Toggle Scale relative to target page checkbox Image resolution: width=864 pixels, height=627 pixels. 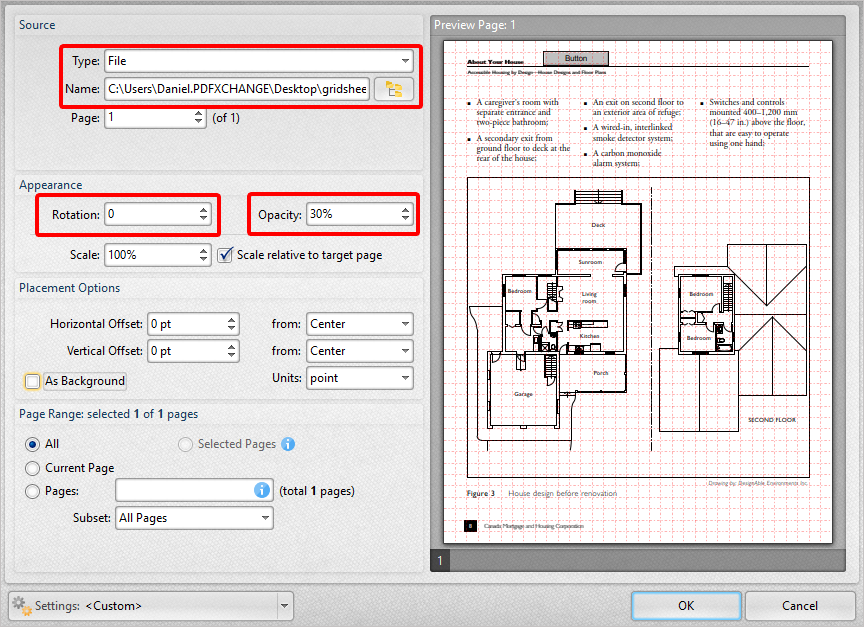(x=225, y=255)
